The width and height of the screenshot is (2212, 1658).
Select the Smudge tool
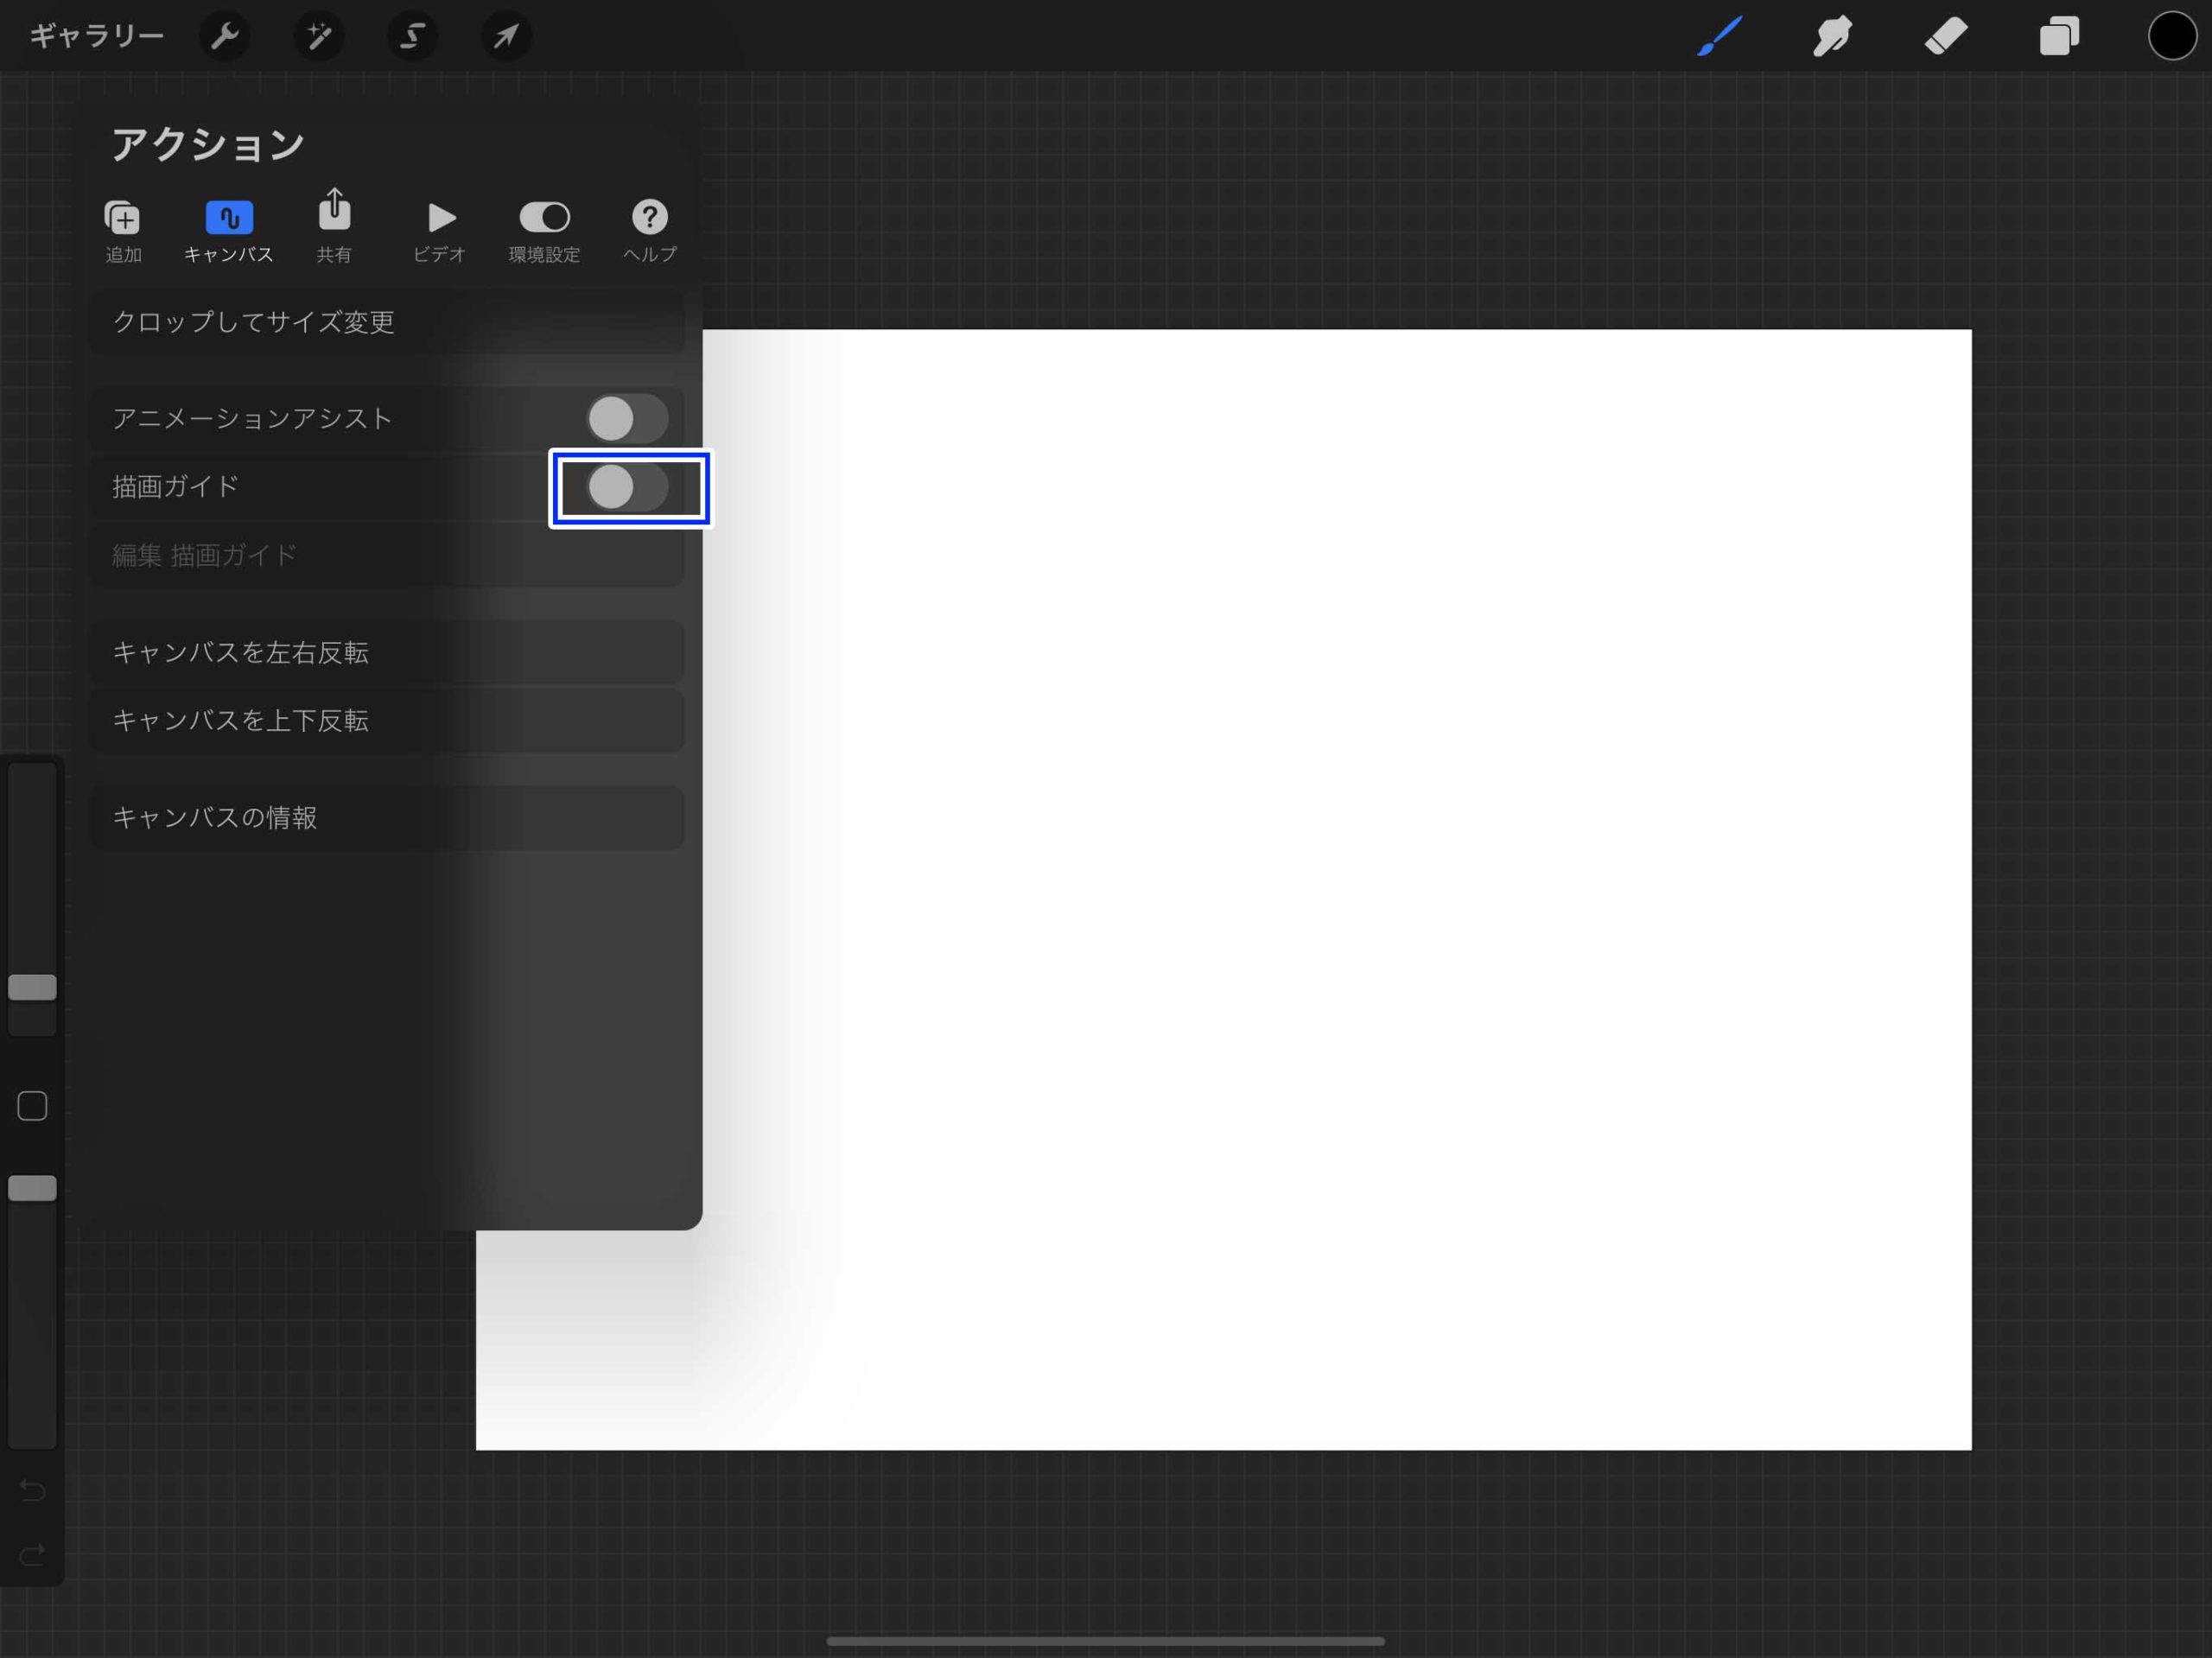pos(1833,36)
